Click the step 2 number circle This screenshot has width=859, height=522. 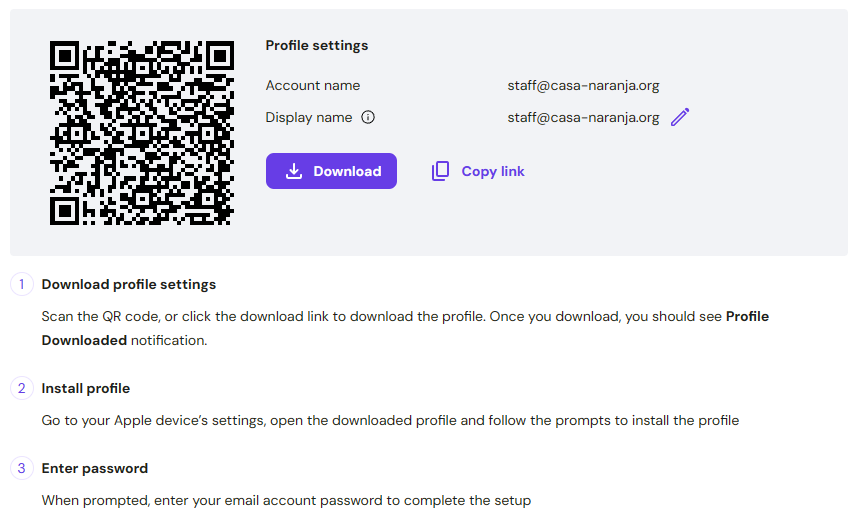click(22, 388)
